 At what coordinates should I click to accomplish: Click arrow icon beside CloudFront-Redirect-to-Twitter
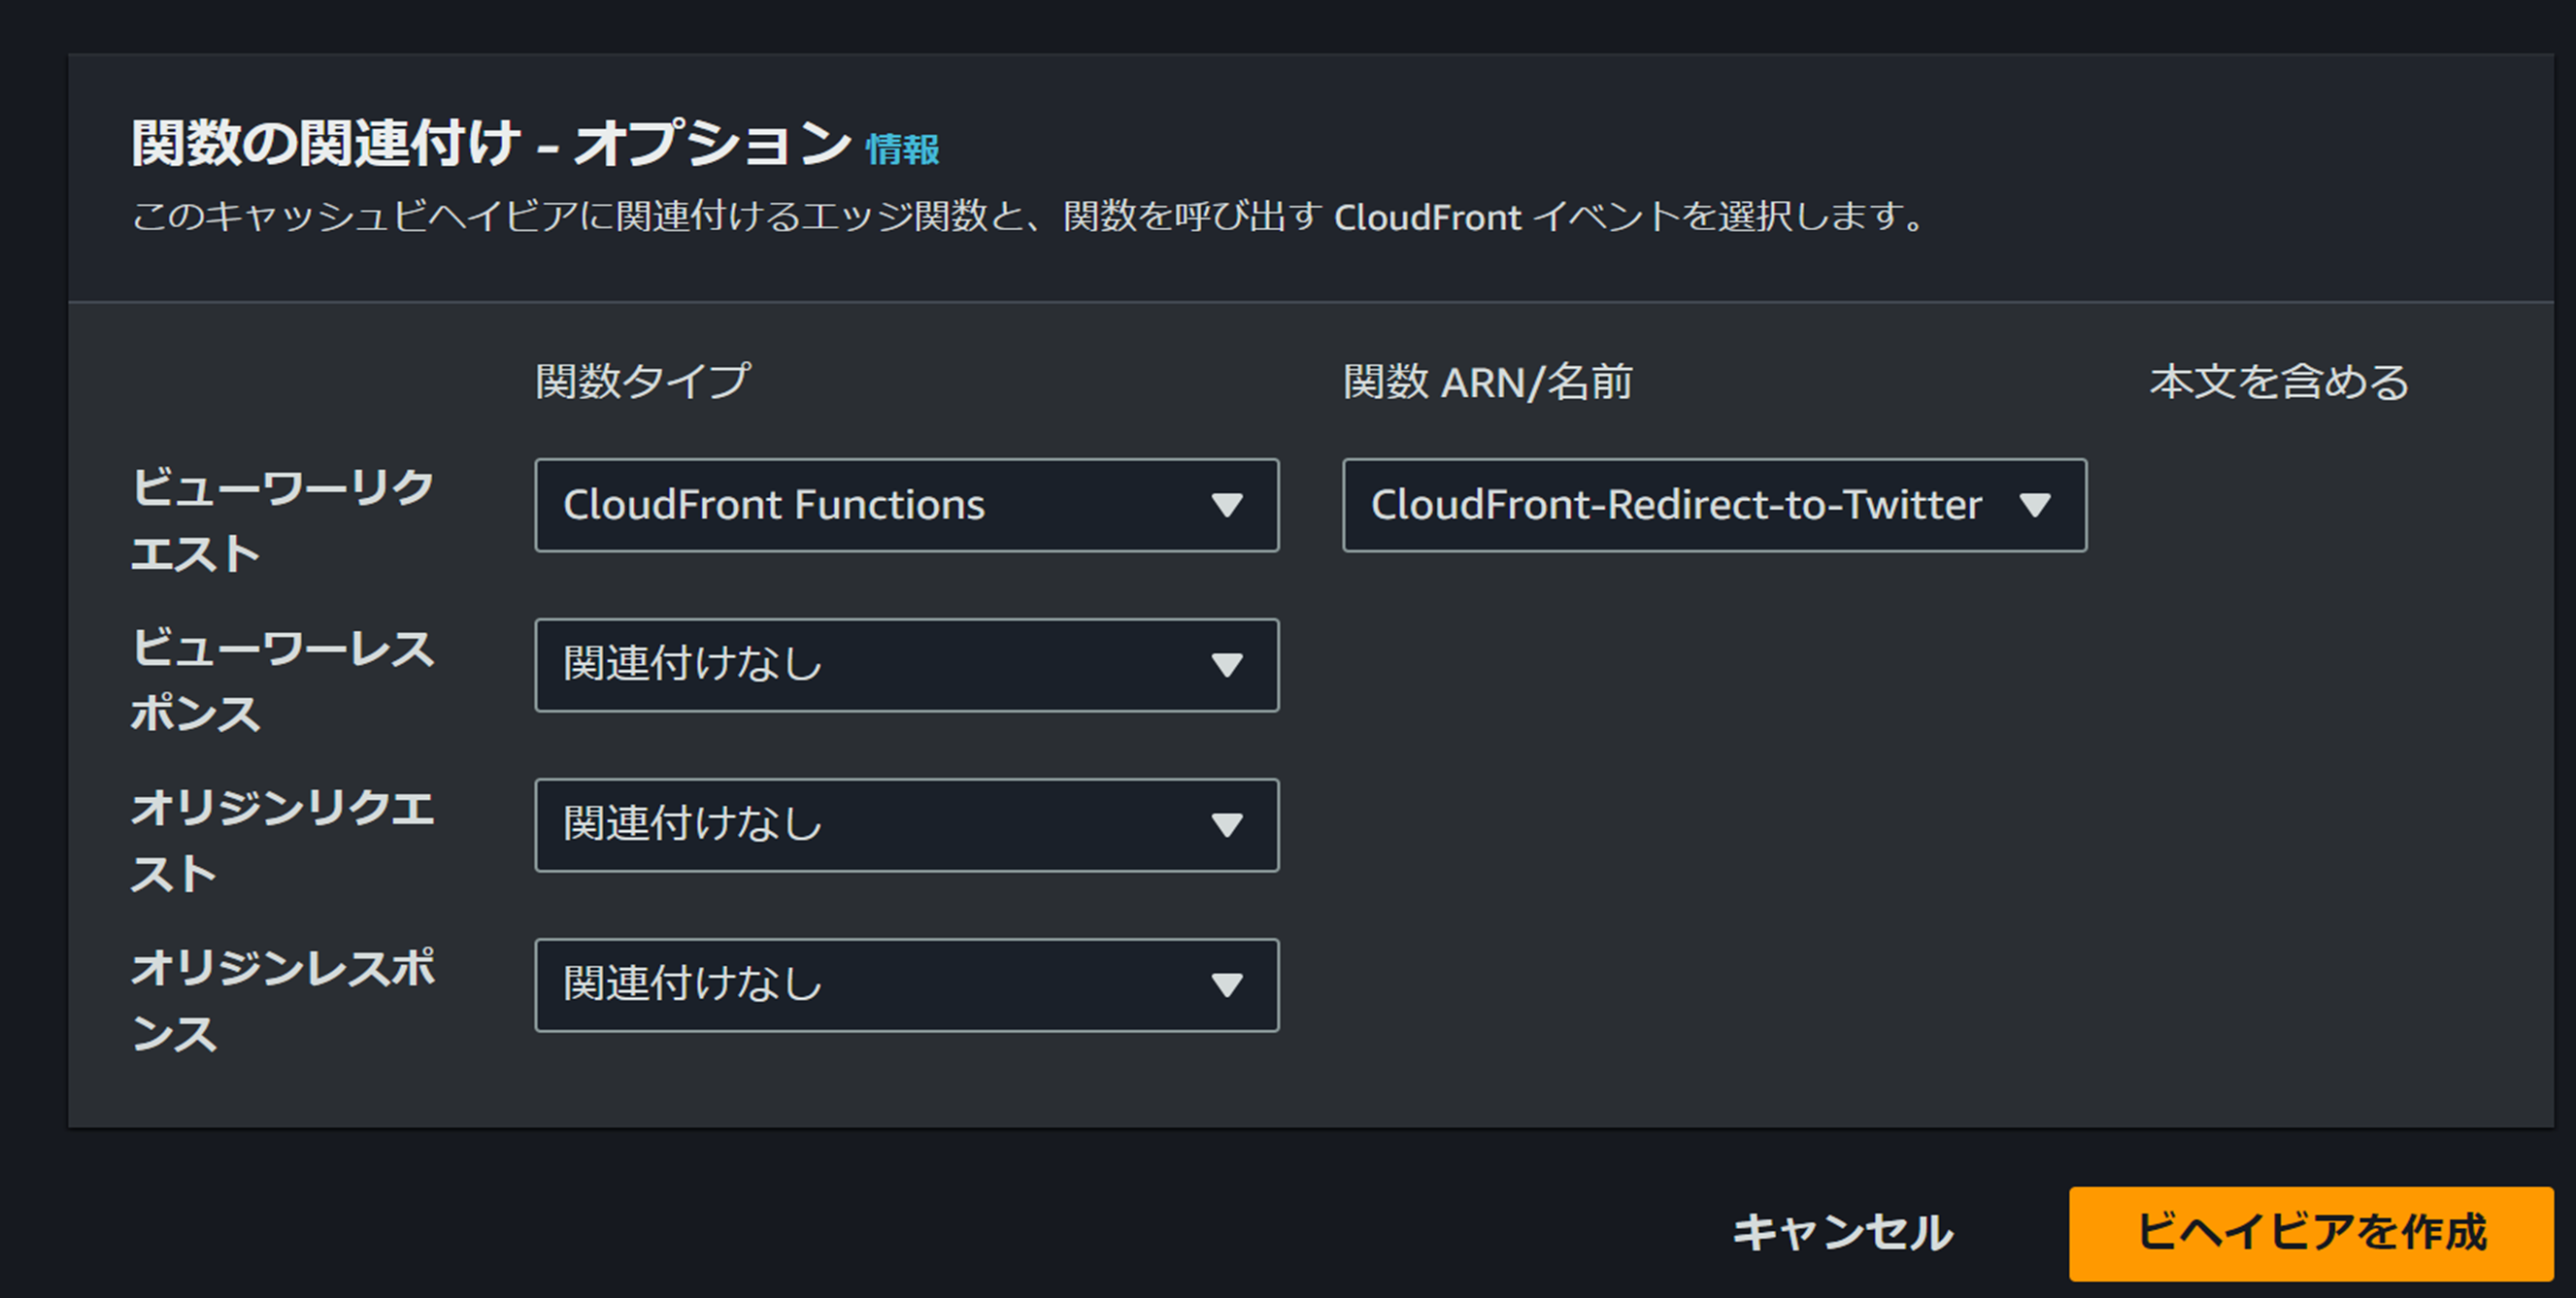(2035, 505)
